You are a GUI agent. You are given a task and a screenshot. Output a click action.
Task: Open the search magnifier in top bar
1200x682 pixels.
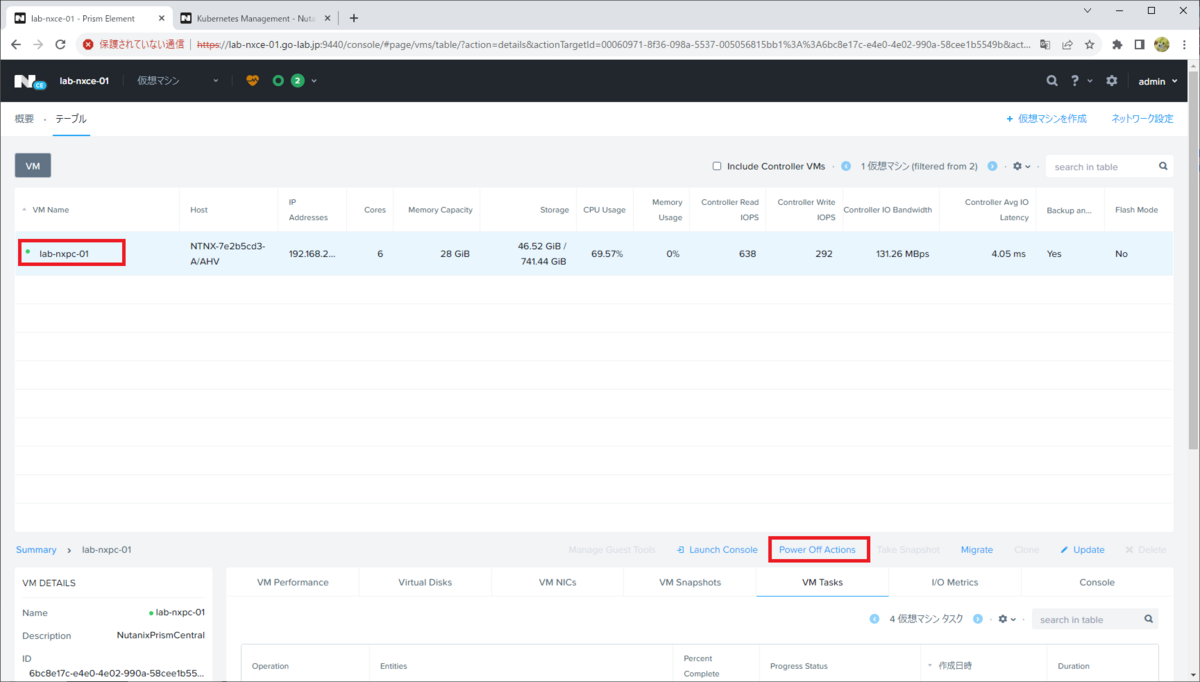[1051, 81]
